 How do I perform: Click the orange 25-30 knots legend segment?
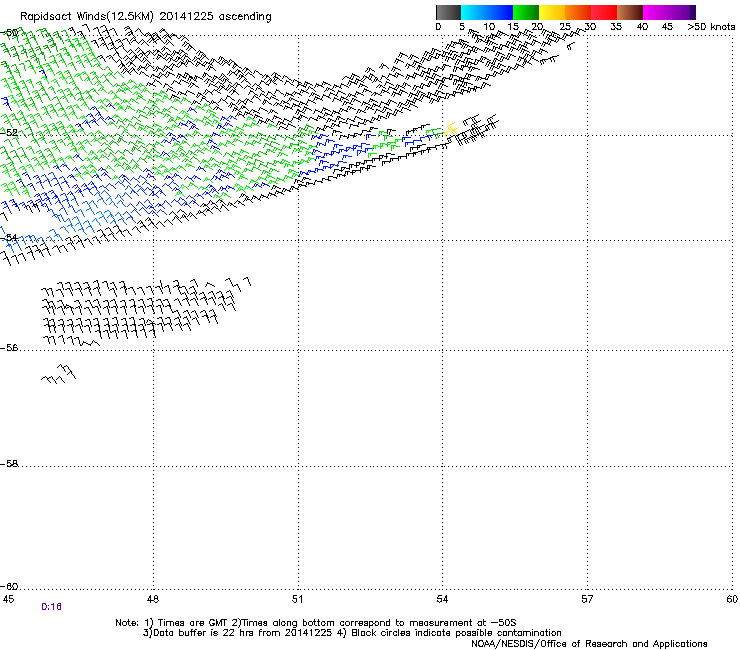[578, 12]
